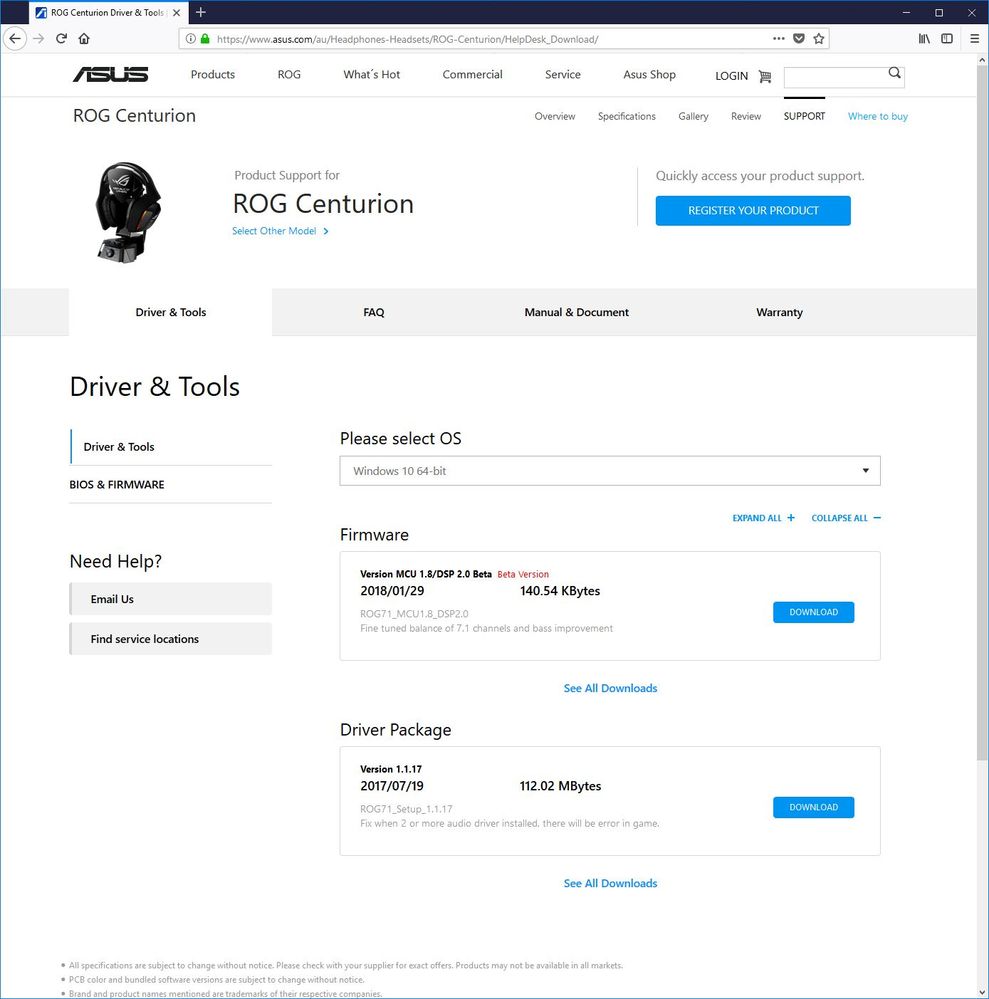See all downloads under Driver Package
Screen dimensions: 989x999
click(610, 883)
